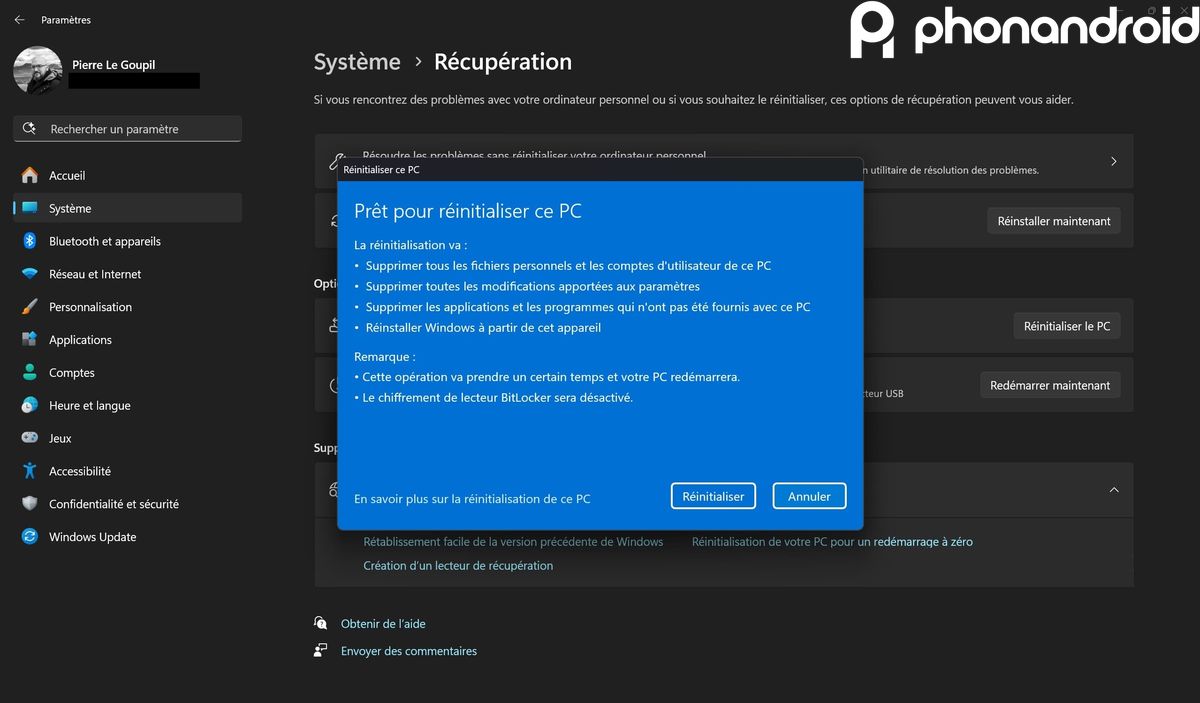The width and height of the screenshot is (1200, 703).
Task: Open the Jeux gamepad icon
Action: 30,438
